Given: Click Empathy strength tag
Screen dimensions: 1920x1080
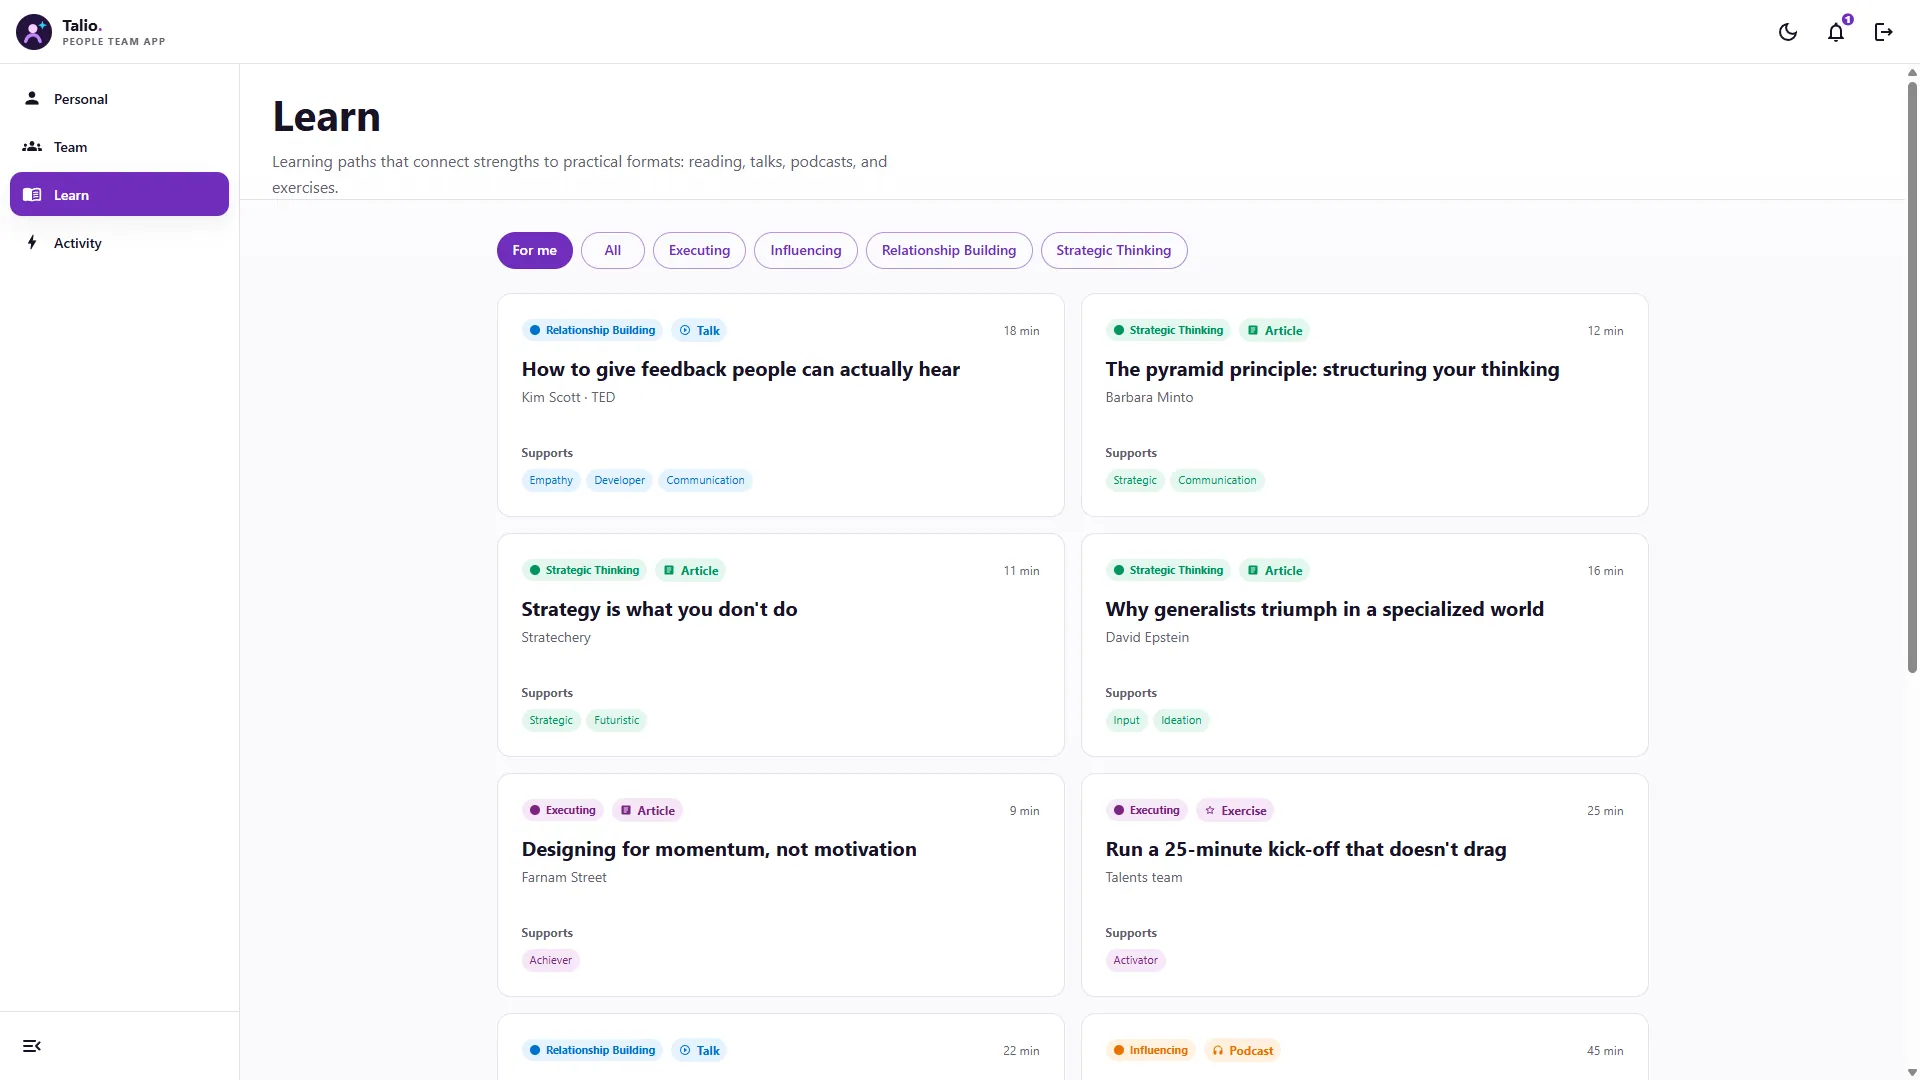Looking at the screenshot, I should pos(551,481).
